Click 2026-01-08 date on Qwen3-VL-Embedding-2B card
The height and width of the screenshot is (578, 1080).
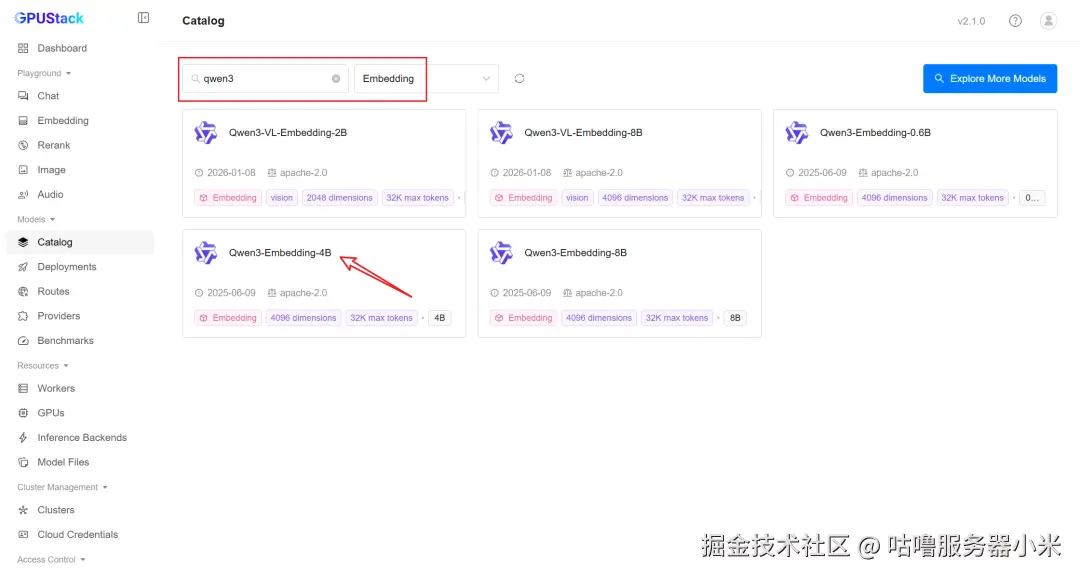(225, 173)
